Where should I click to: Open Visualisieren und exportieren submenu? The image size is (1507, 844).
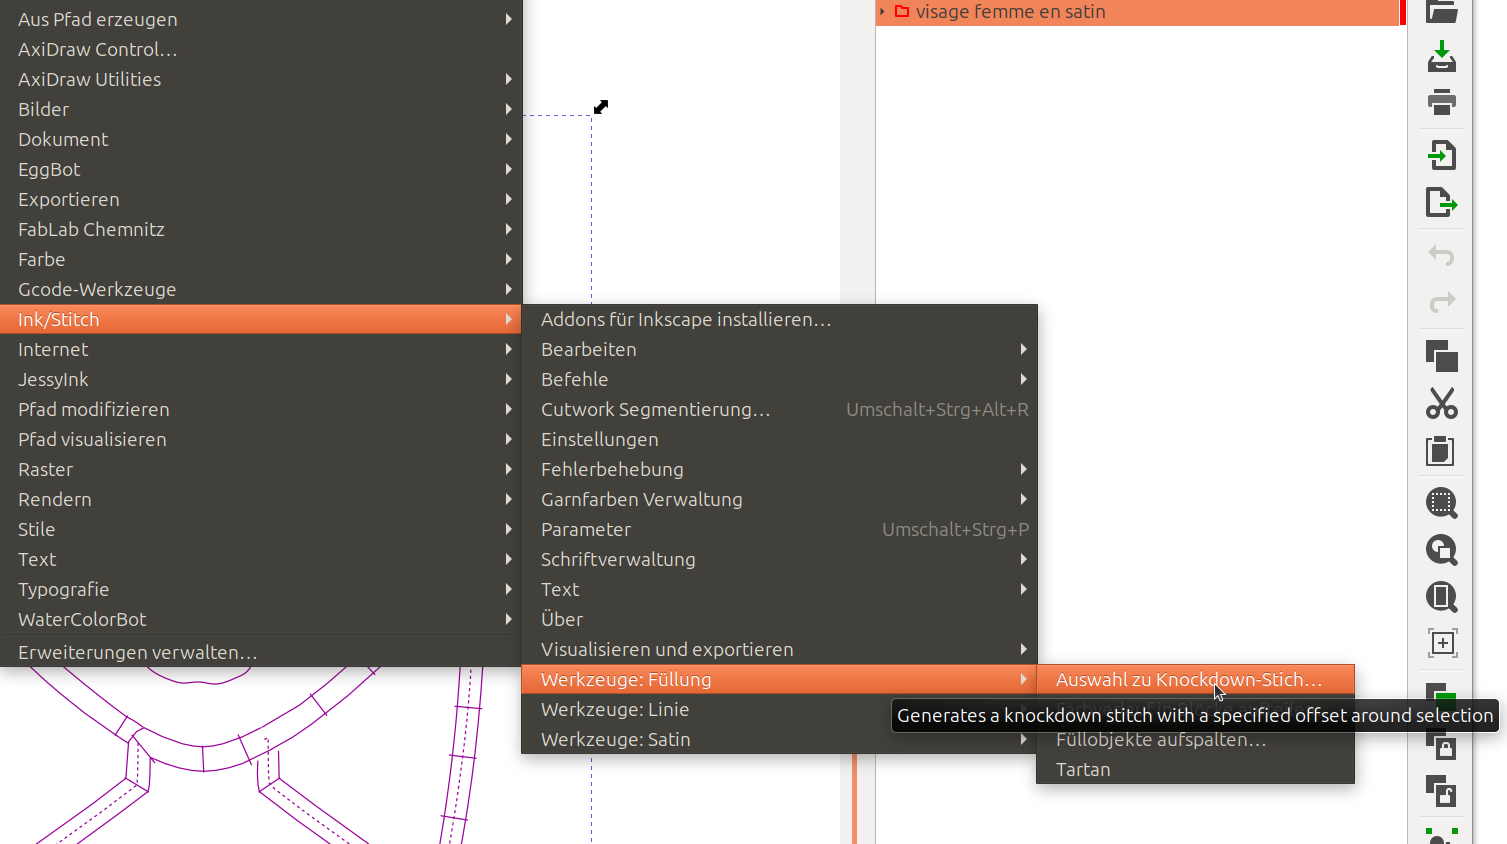coord(780,649)
